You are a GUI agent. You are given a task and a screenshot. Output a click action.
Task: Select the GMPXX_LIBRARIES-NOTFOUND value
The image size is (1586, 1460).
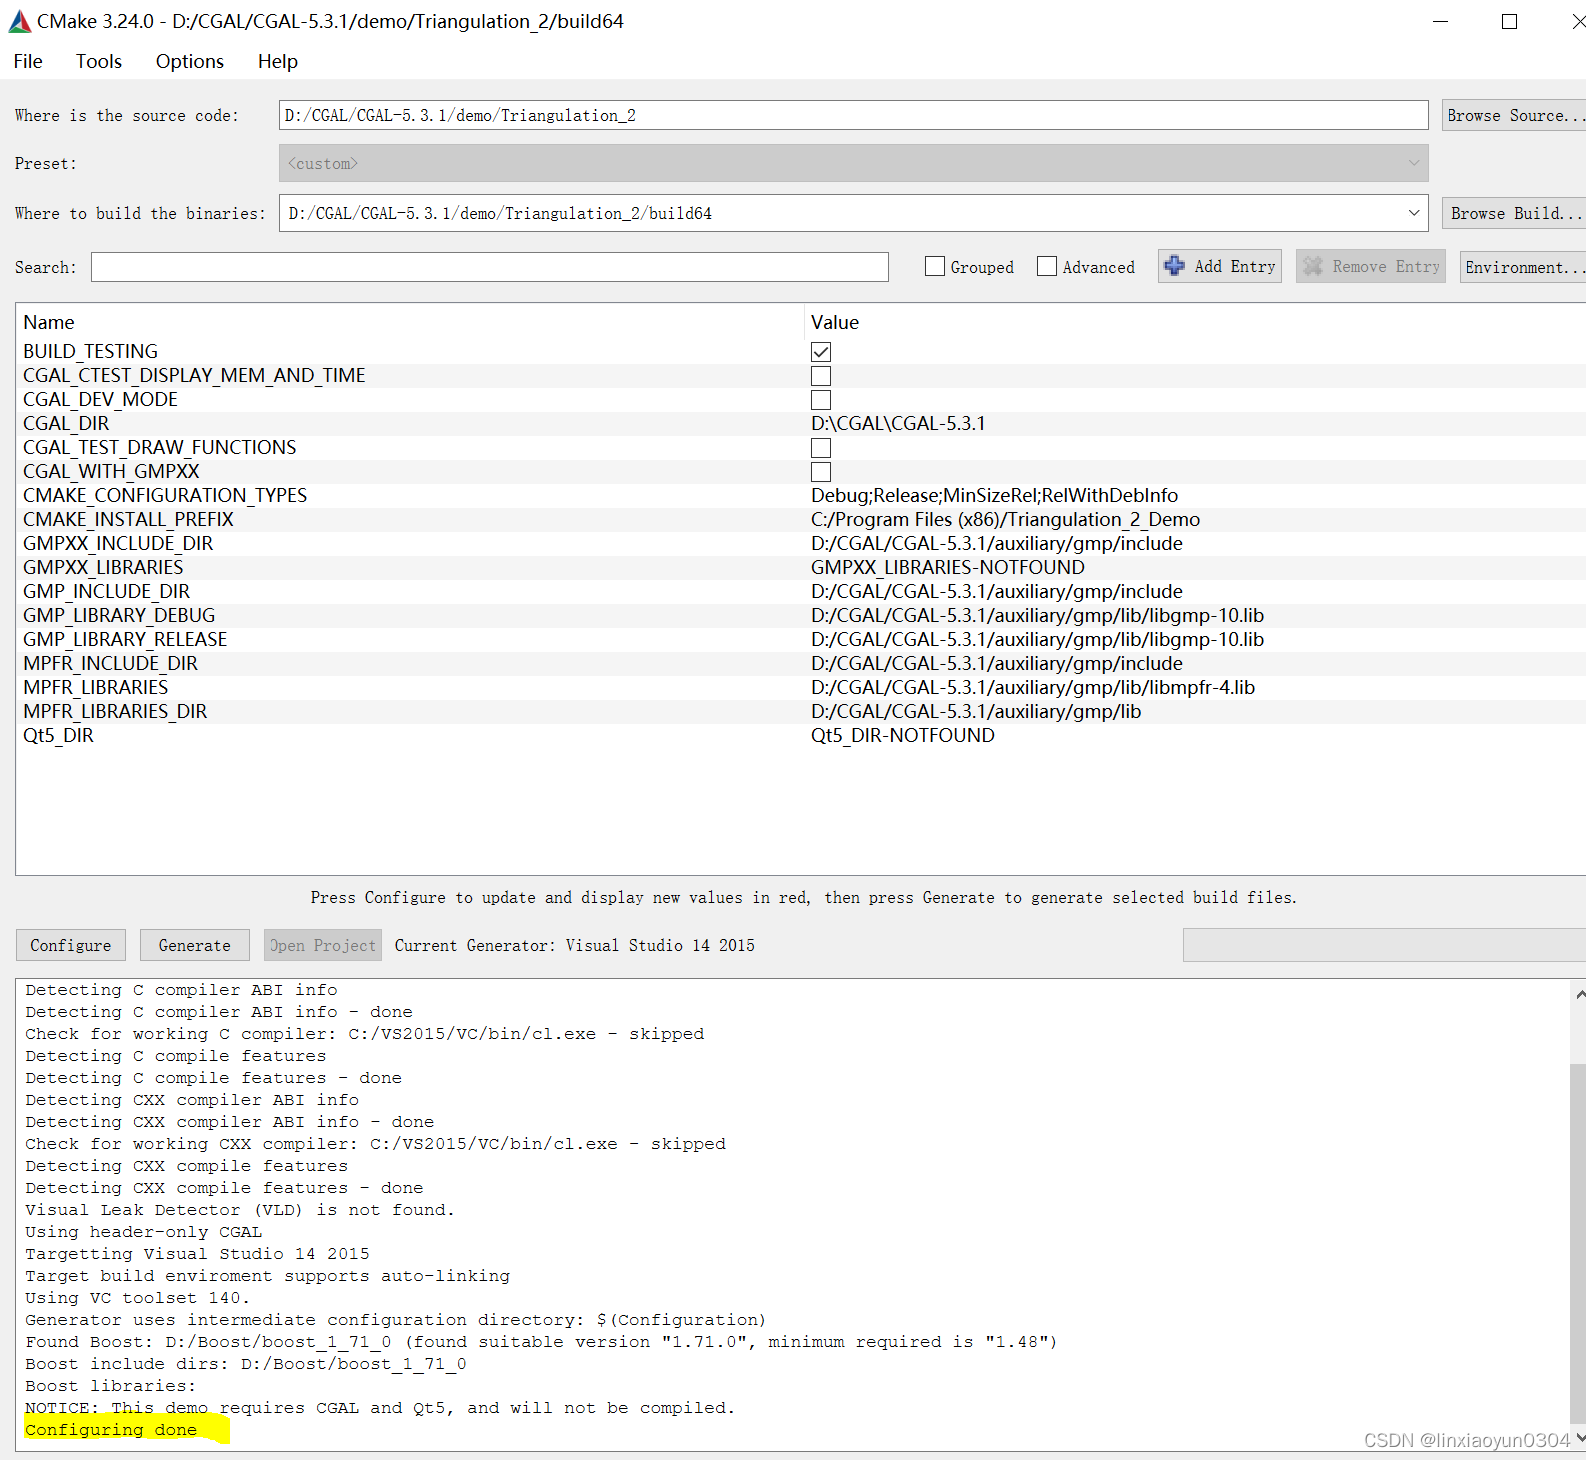click(948, 567)
